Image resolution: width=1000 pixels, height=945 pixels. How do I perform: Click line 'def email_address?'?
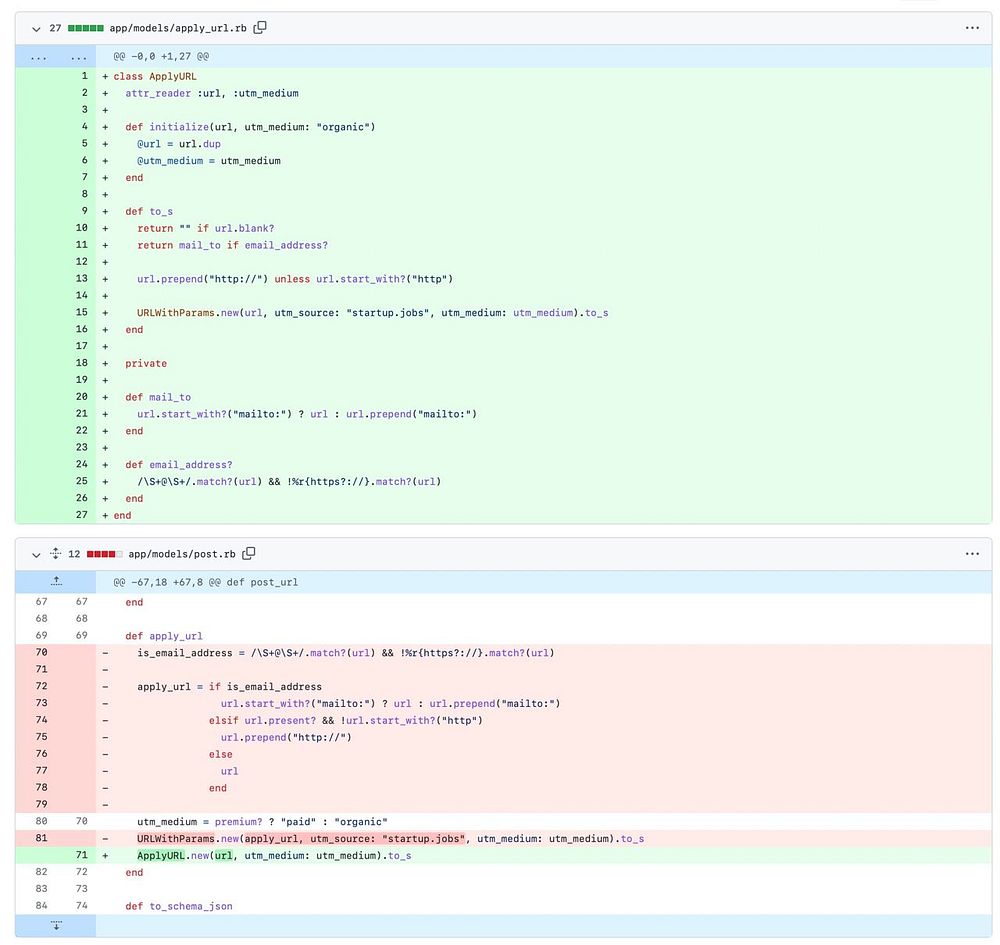coord(179,465)
